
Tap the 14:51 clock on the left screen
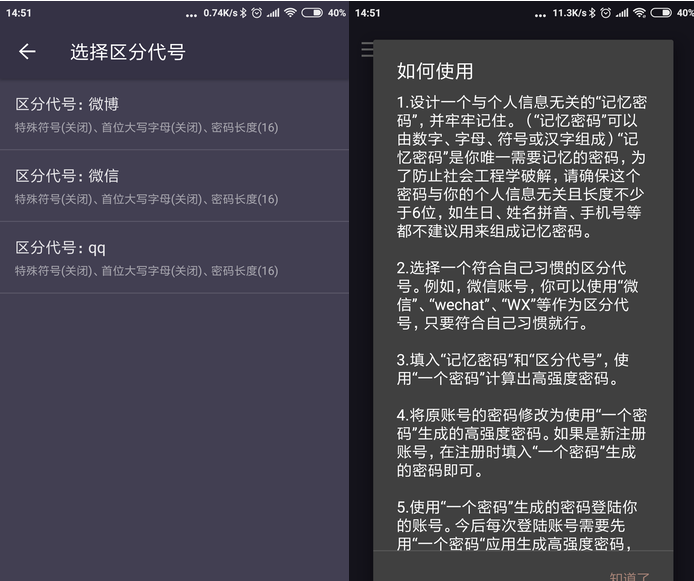tap(19, 13)
